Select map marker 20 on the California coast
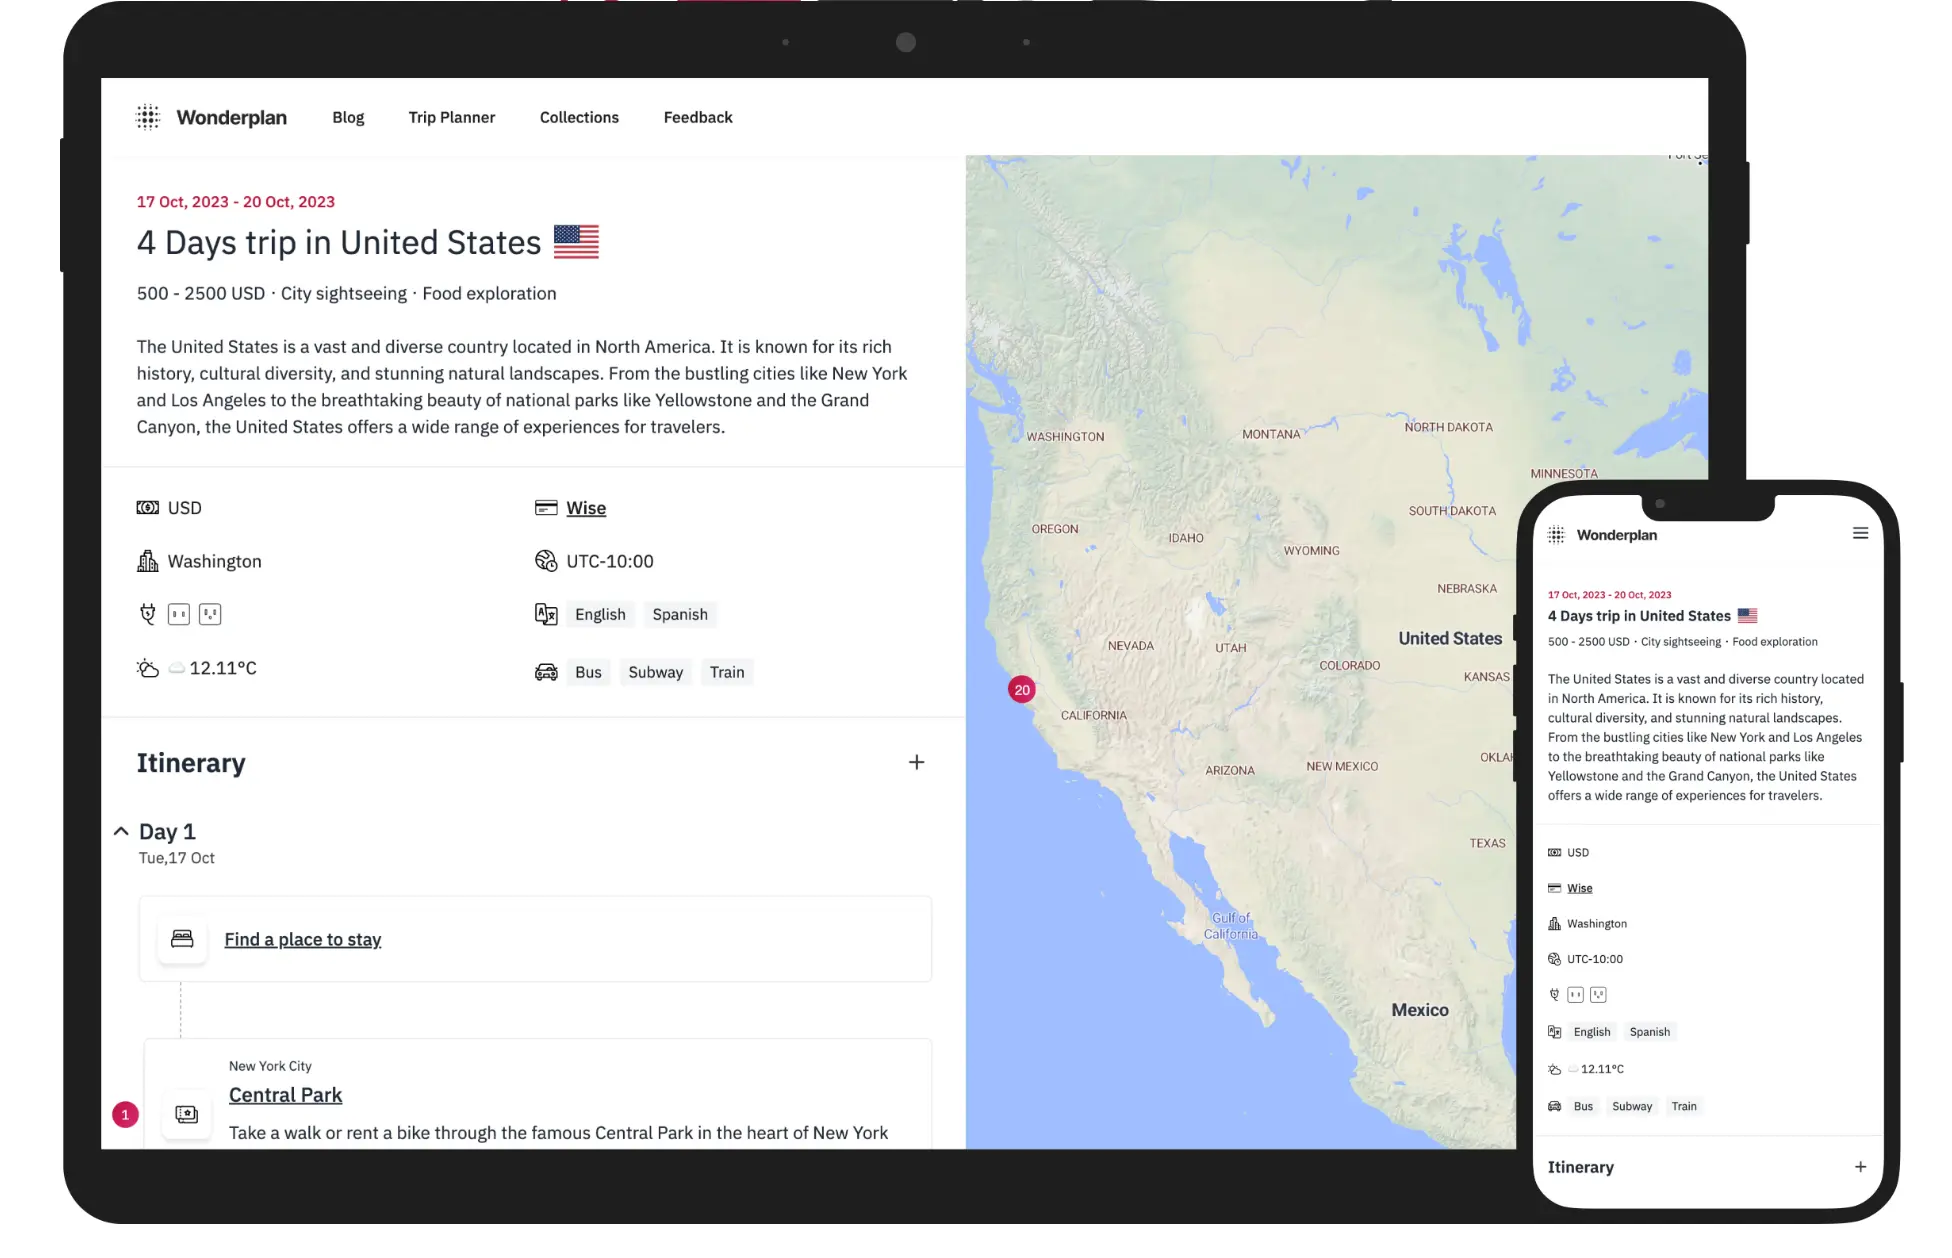The width and height of the screenshot is (1952, 1258). pos(1021,689)
